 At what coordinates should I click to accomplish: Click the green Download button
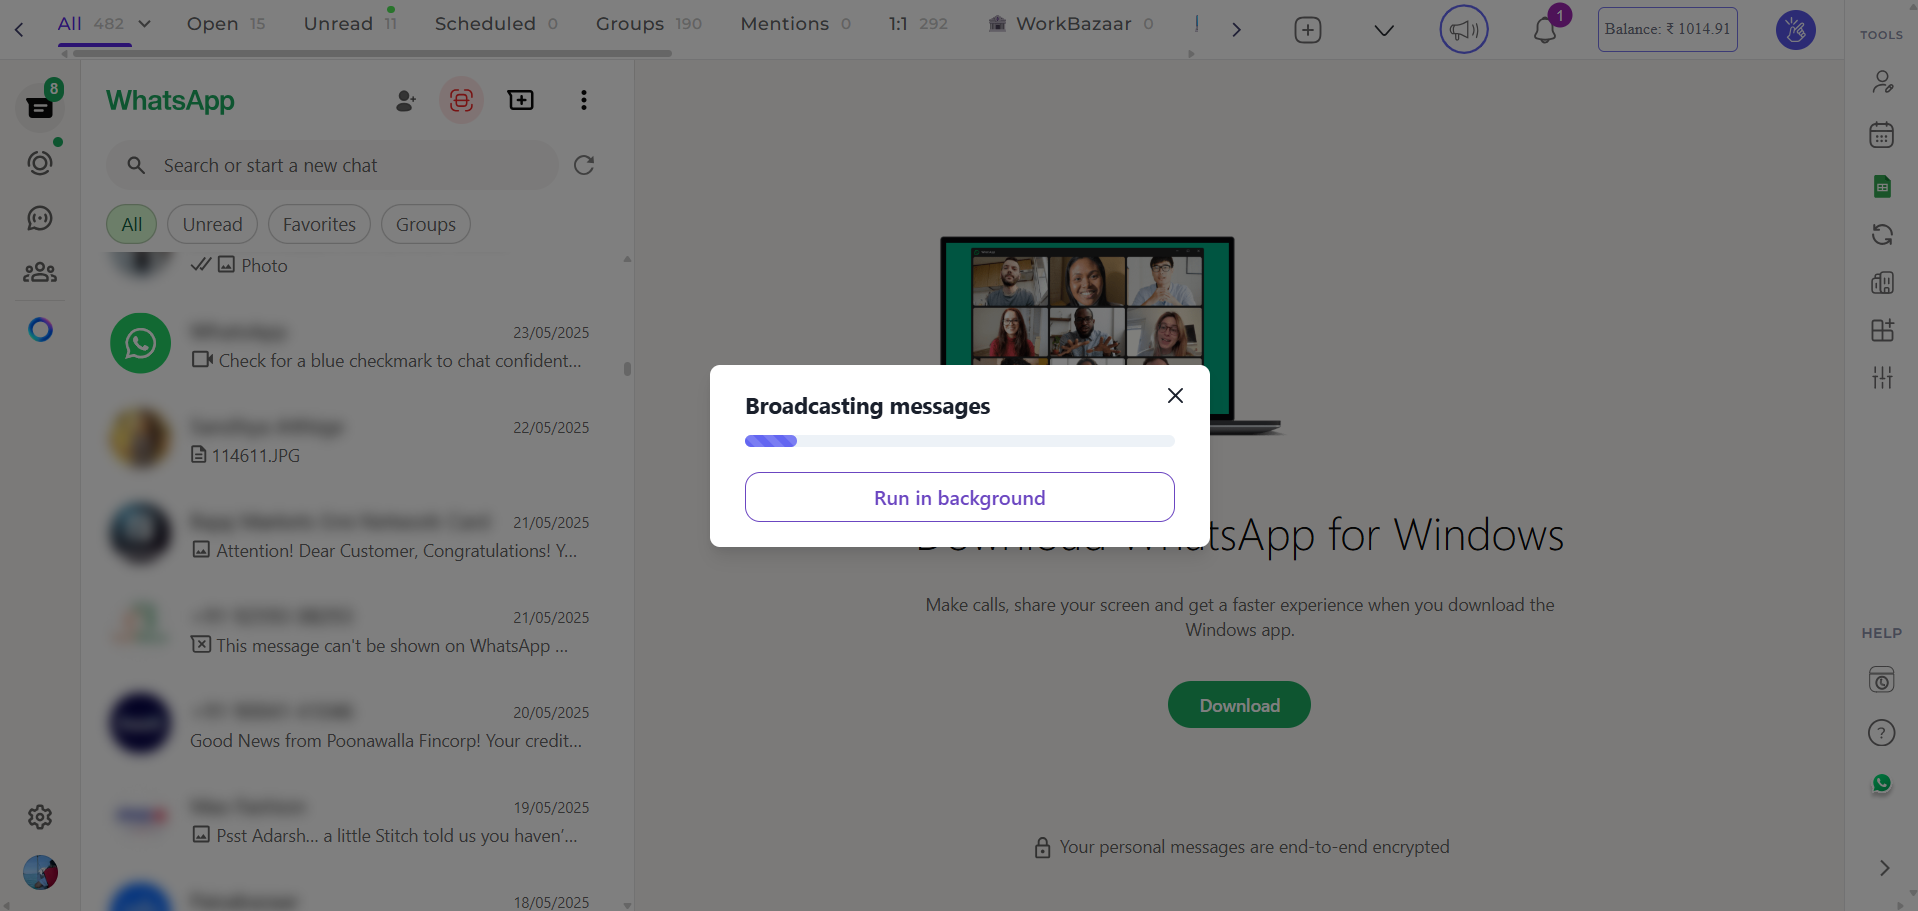(1239, 705)
